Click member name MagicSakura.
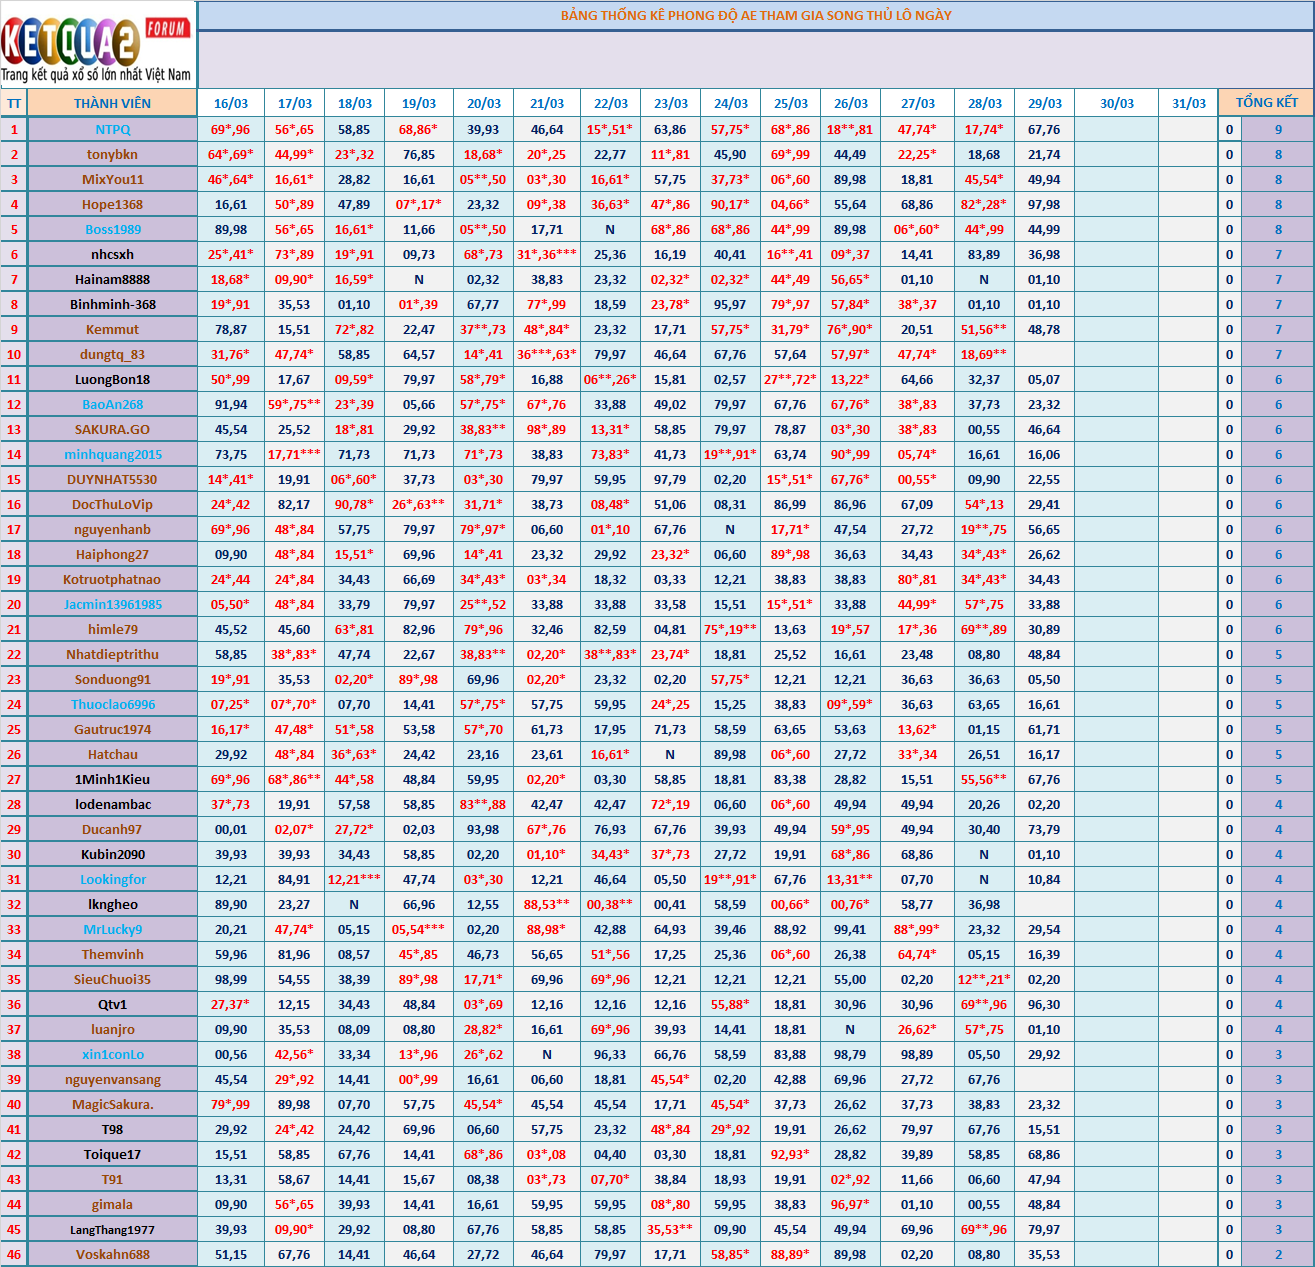 112,1104
